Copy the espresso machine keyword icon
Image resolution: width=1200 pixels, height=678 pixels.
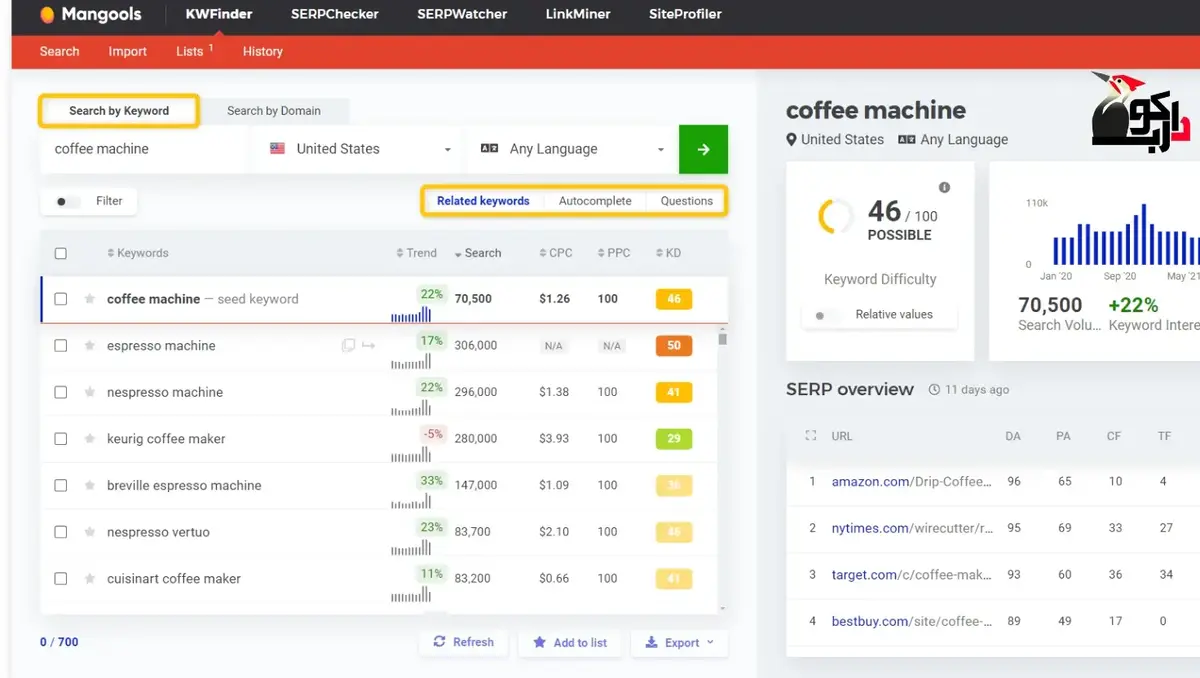348,345
